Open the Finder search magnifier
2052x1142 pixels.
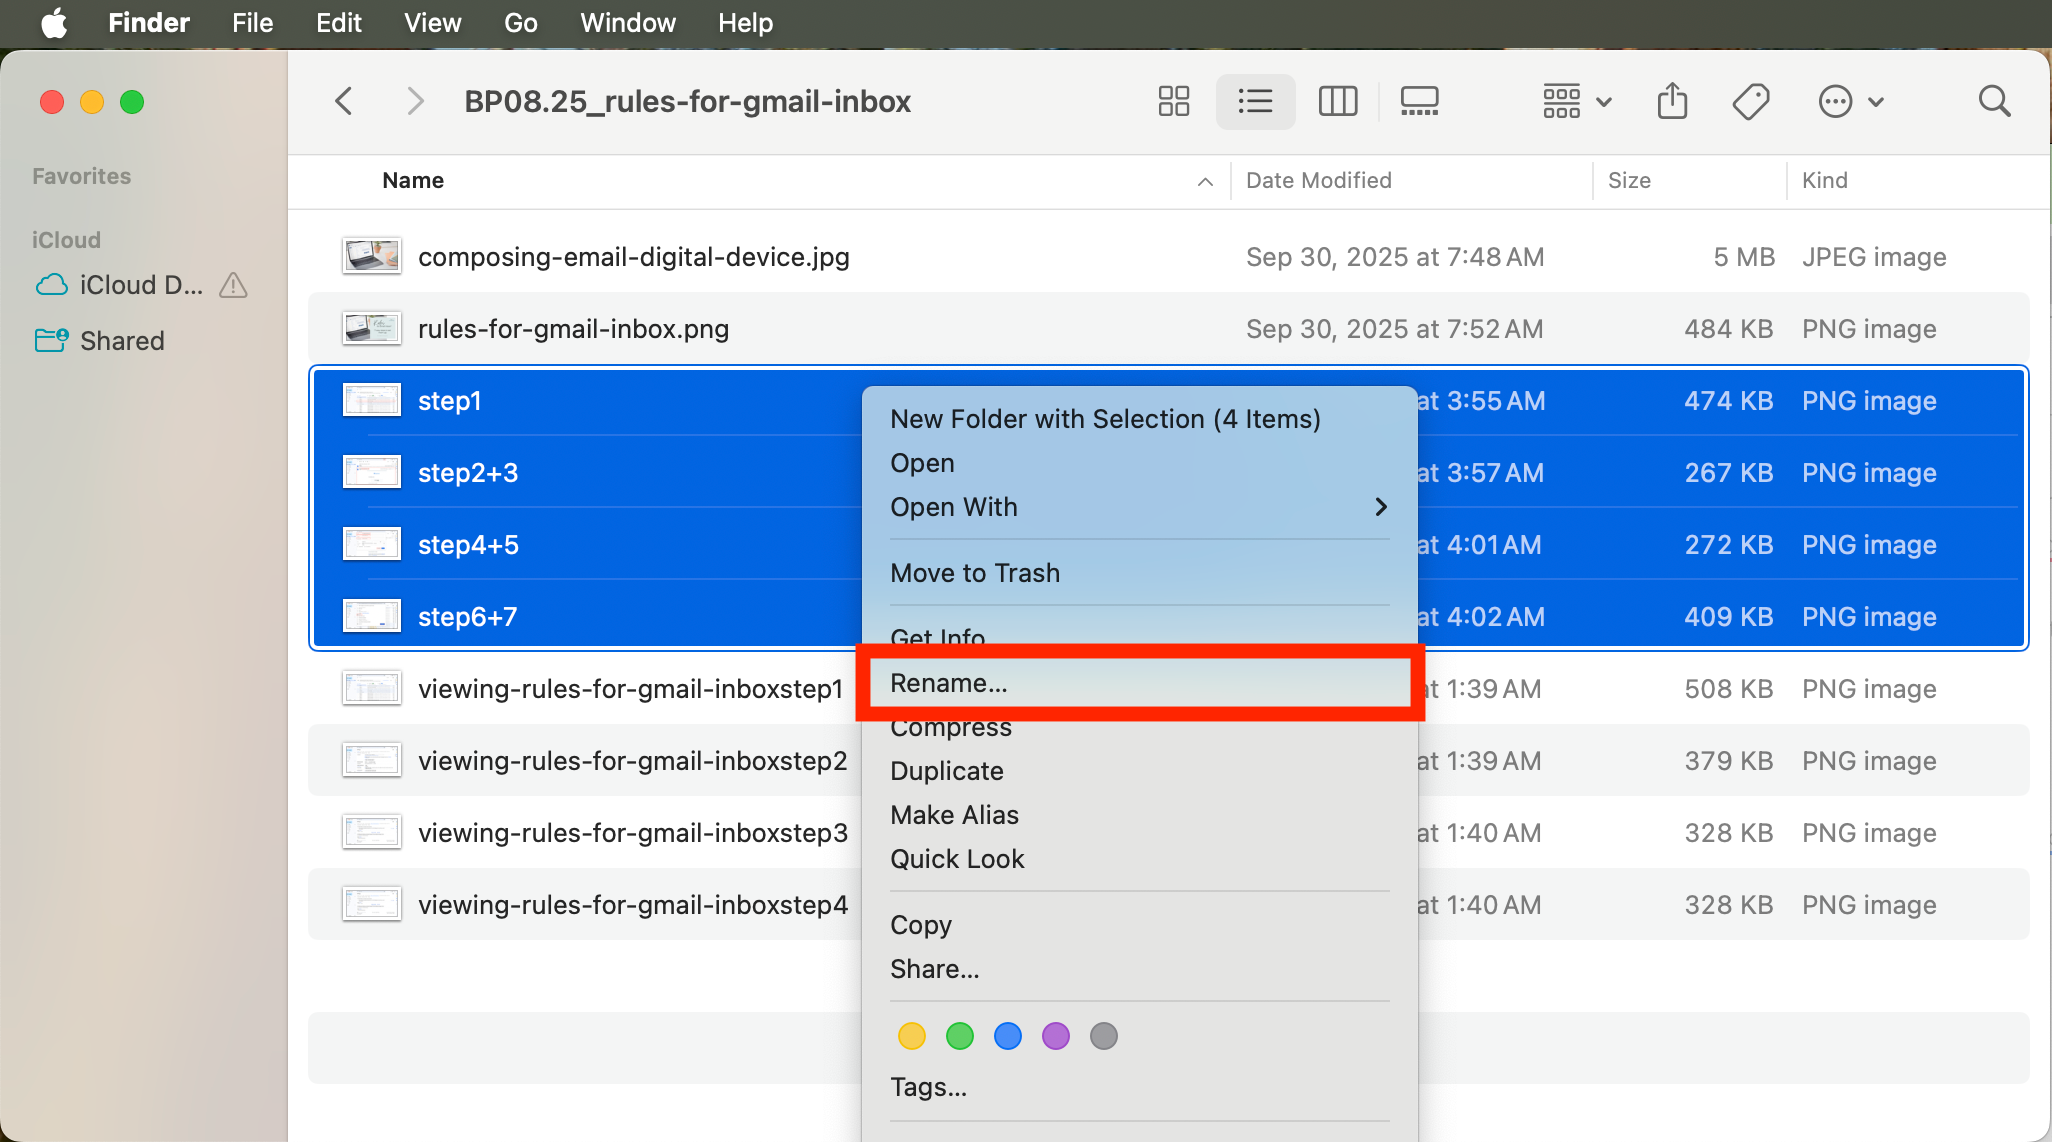tap(1994, 101)
